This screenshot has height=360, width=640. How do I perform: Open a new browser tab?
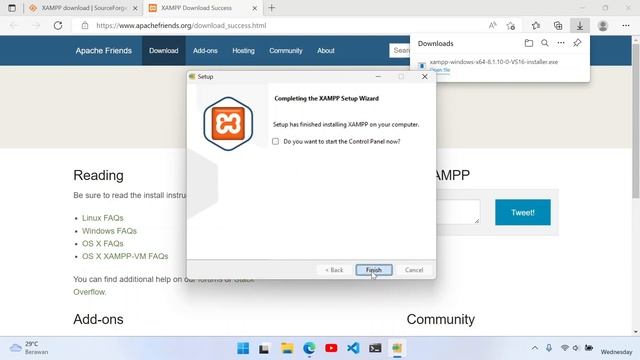click(272, 8)
